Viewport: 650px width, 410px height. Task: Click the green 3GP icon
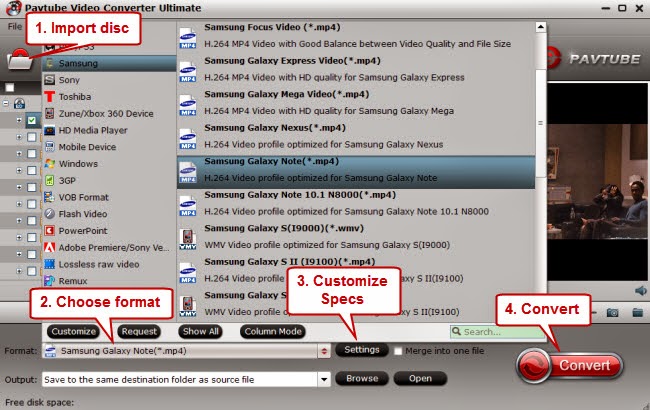(49, 180)
